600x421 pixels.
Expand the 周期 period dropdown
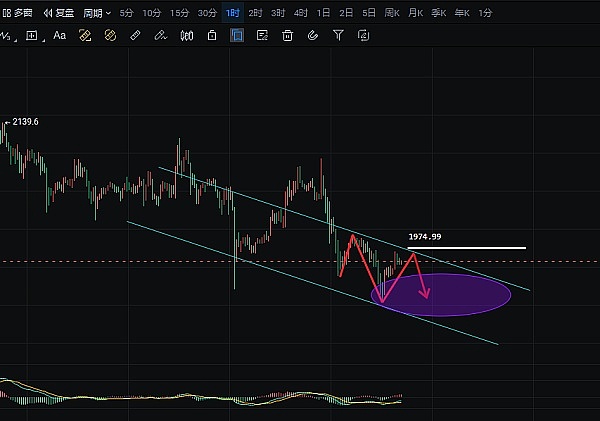tap(96, 13)
